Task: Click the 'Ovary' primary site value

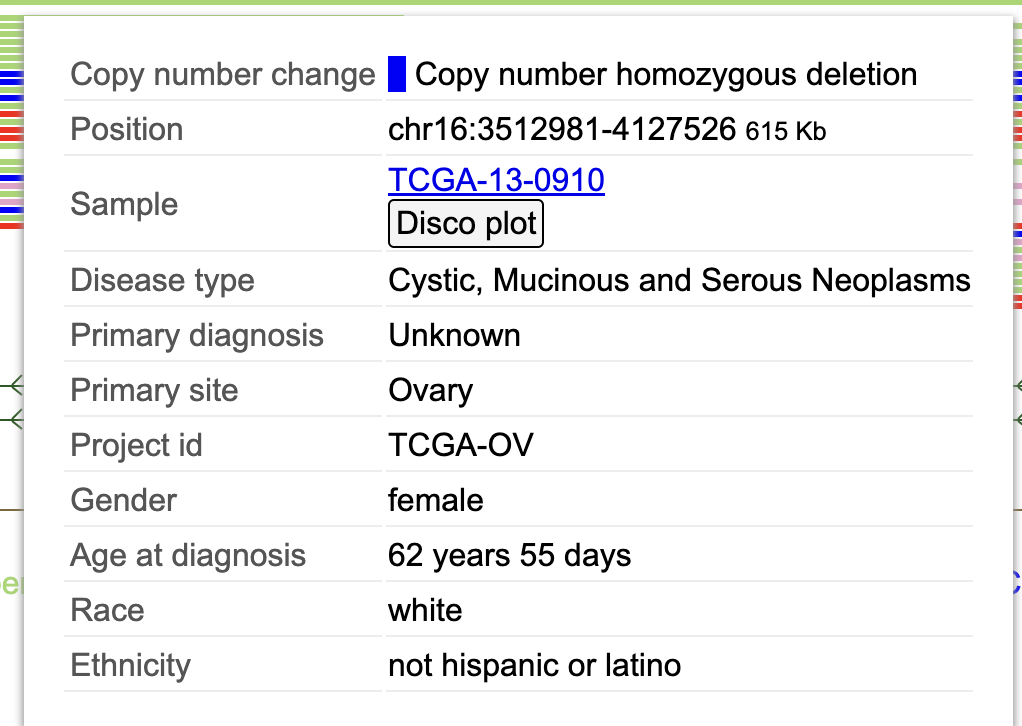Action: (430, 390)
